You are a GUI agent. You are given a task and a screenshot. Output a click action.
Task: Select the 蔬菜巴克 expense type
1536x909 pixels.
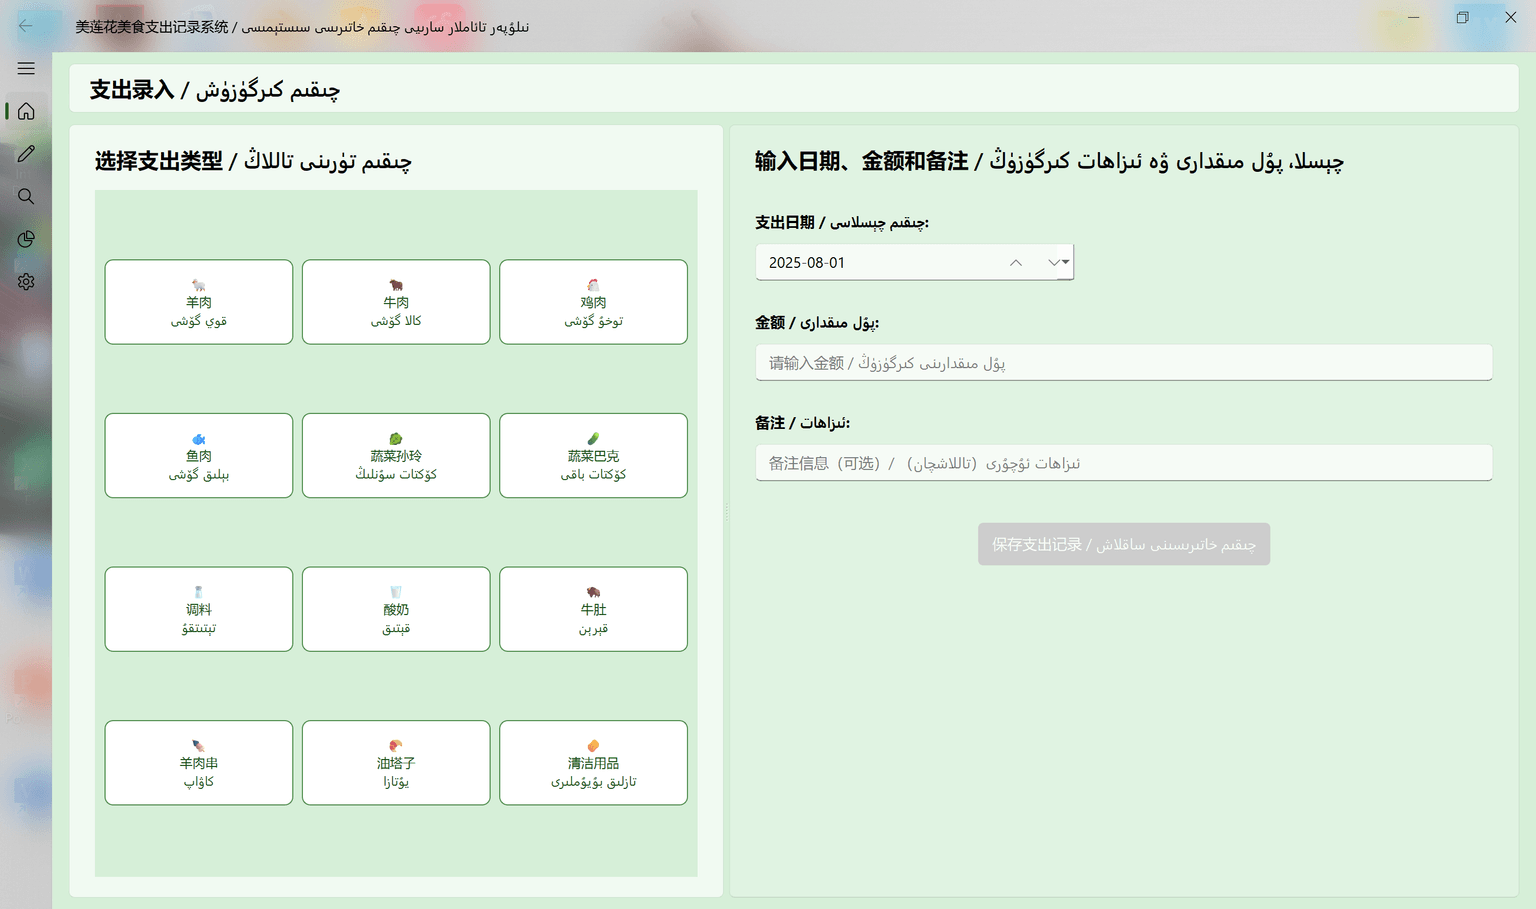coord(593,456)
